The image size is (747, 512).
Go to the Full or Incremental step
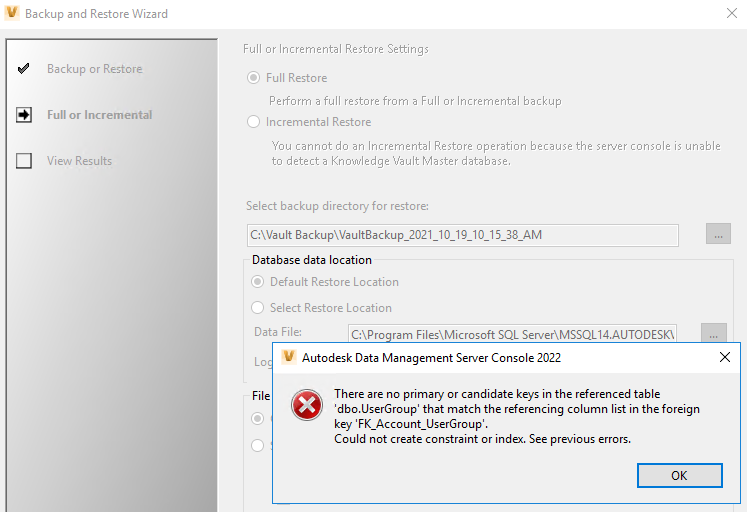coord(99,115)
